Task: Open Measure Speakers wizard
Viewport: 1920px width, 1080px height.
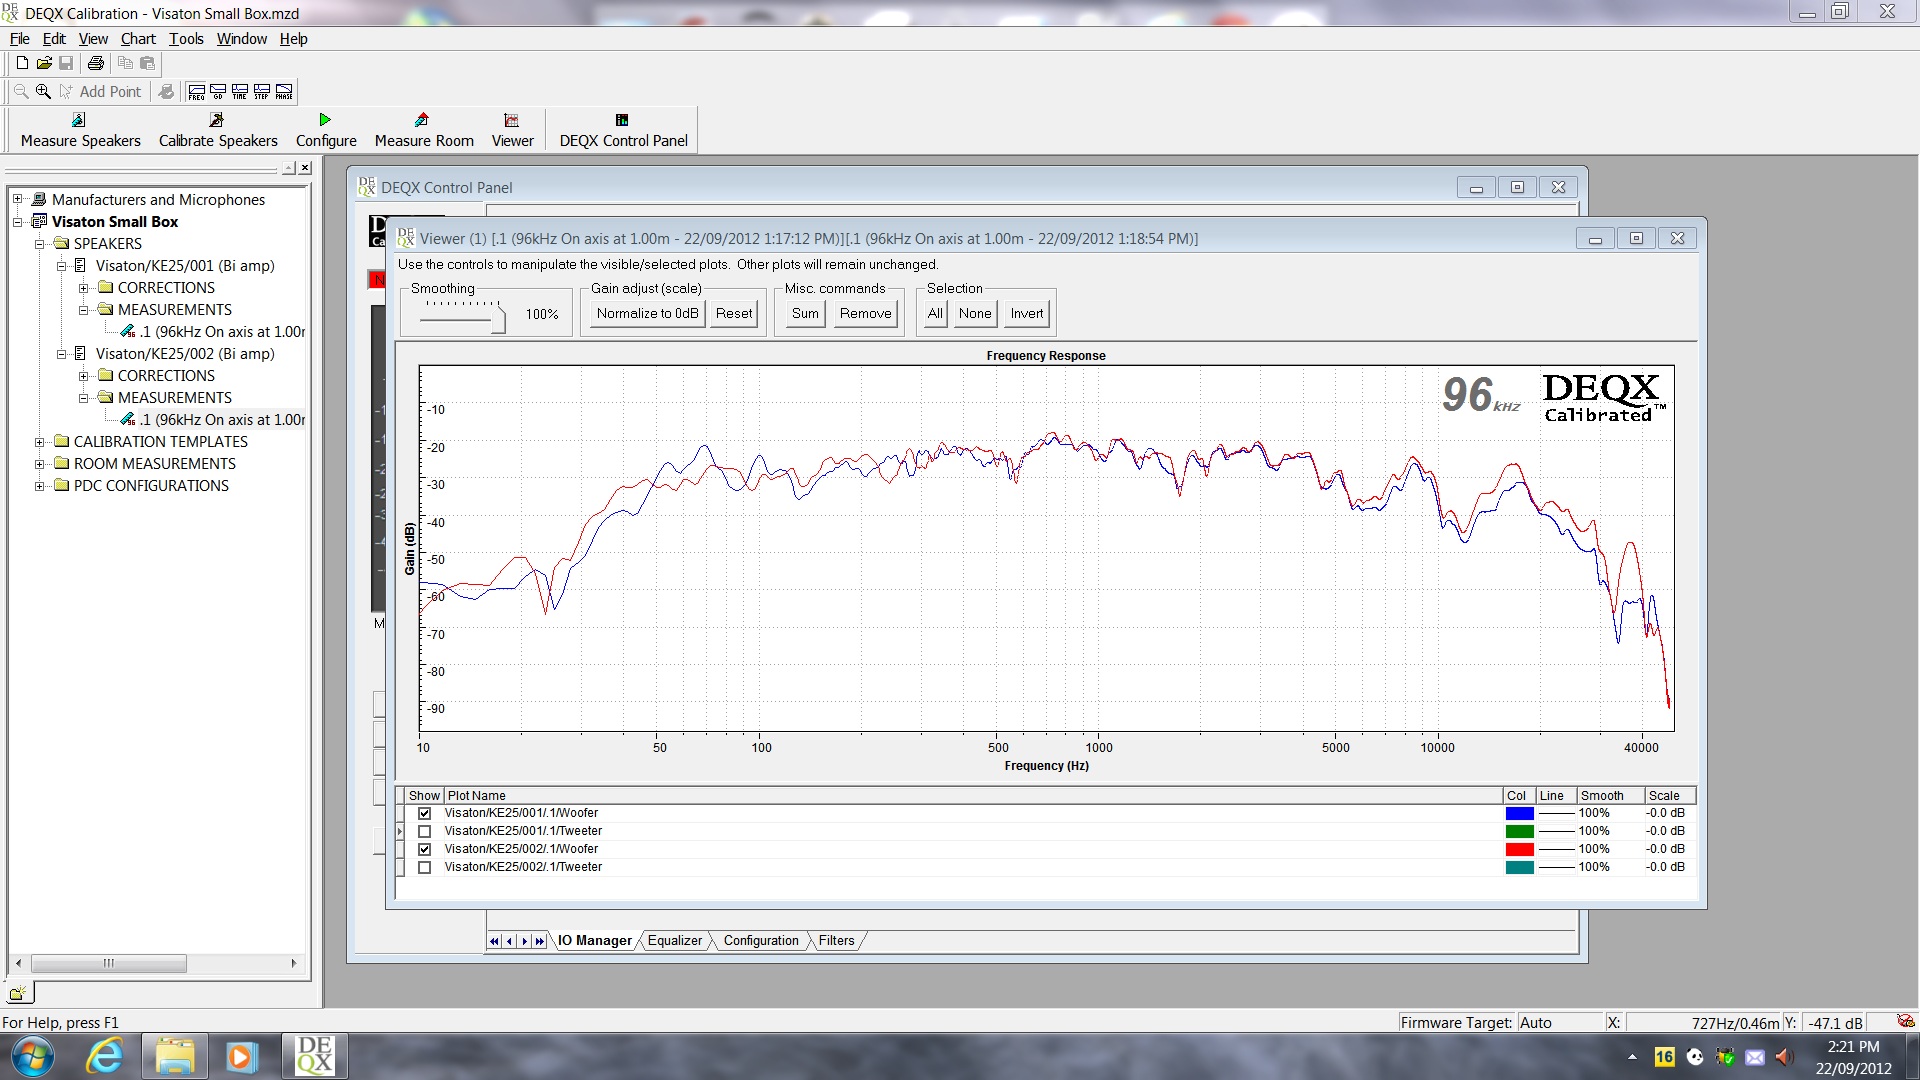Action: [80, 131]
